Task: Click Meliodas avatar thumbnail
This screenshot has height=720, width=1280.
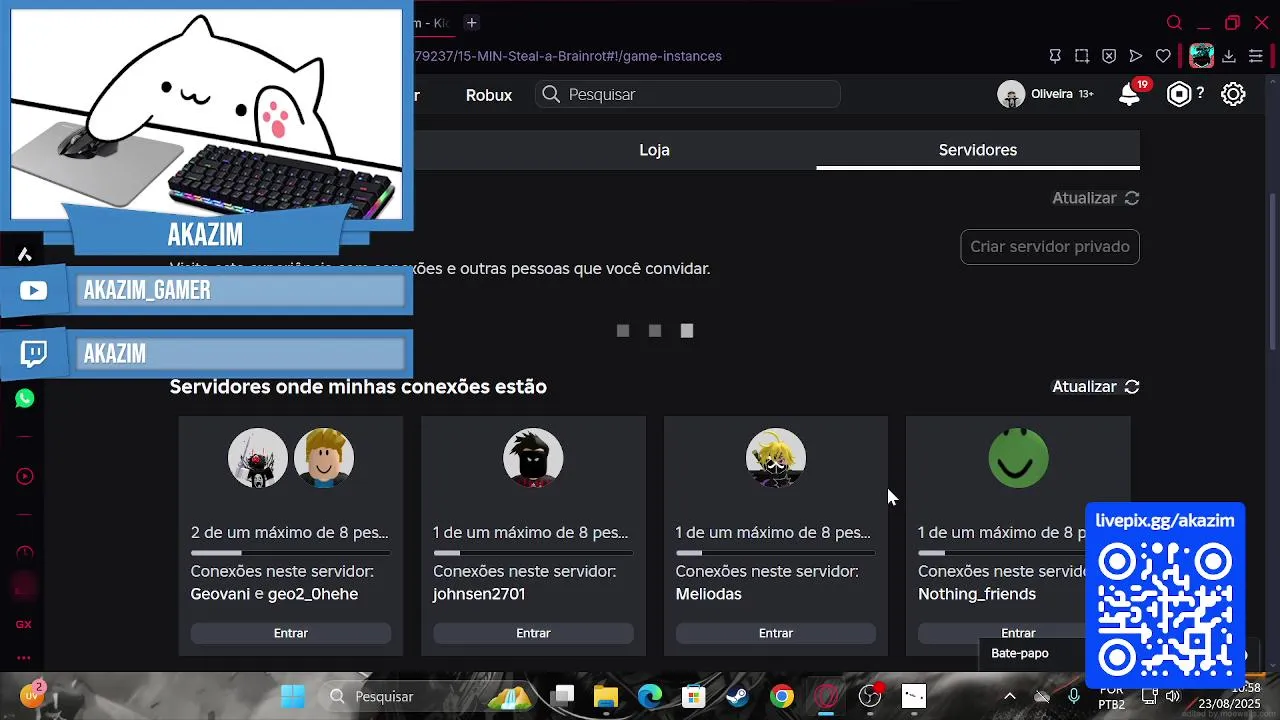Action: [776, 458]
